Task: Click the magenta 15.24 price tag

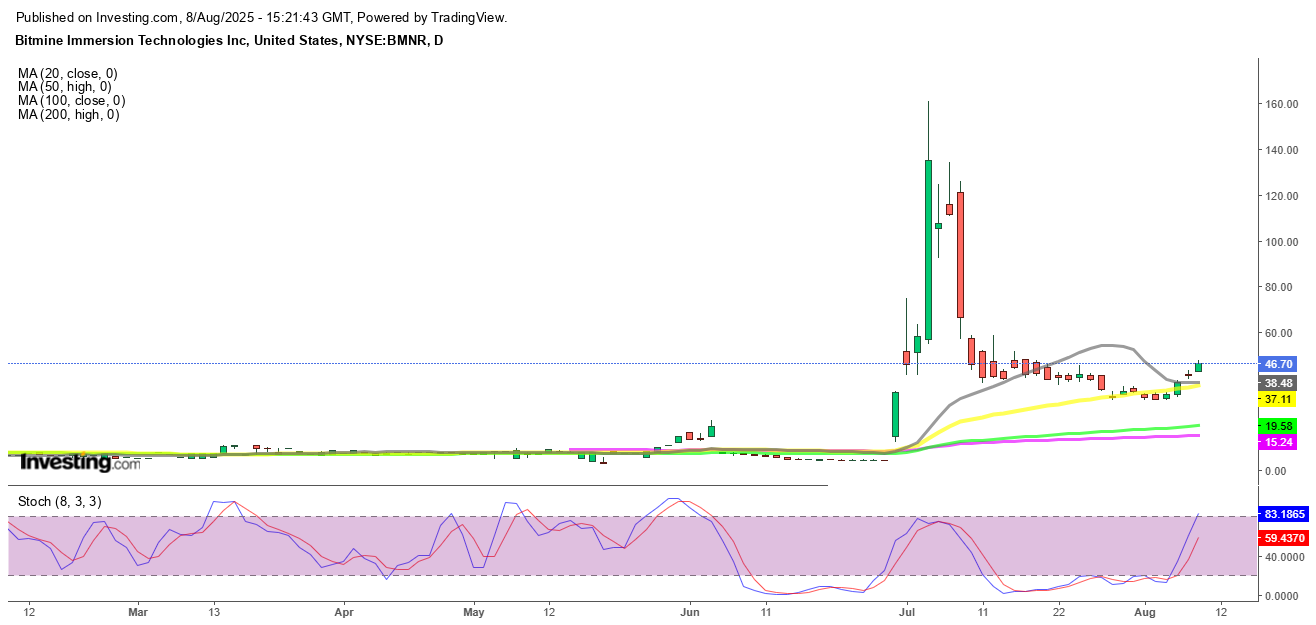Action: point(1280,442)
